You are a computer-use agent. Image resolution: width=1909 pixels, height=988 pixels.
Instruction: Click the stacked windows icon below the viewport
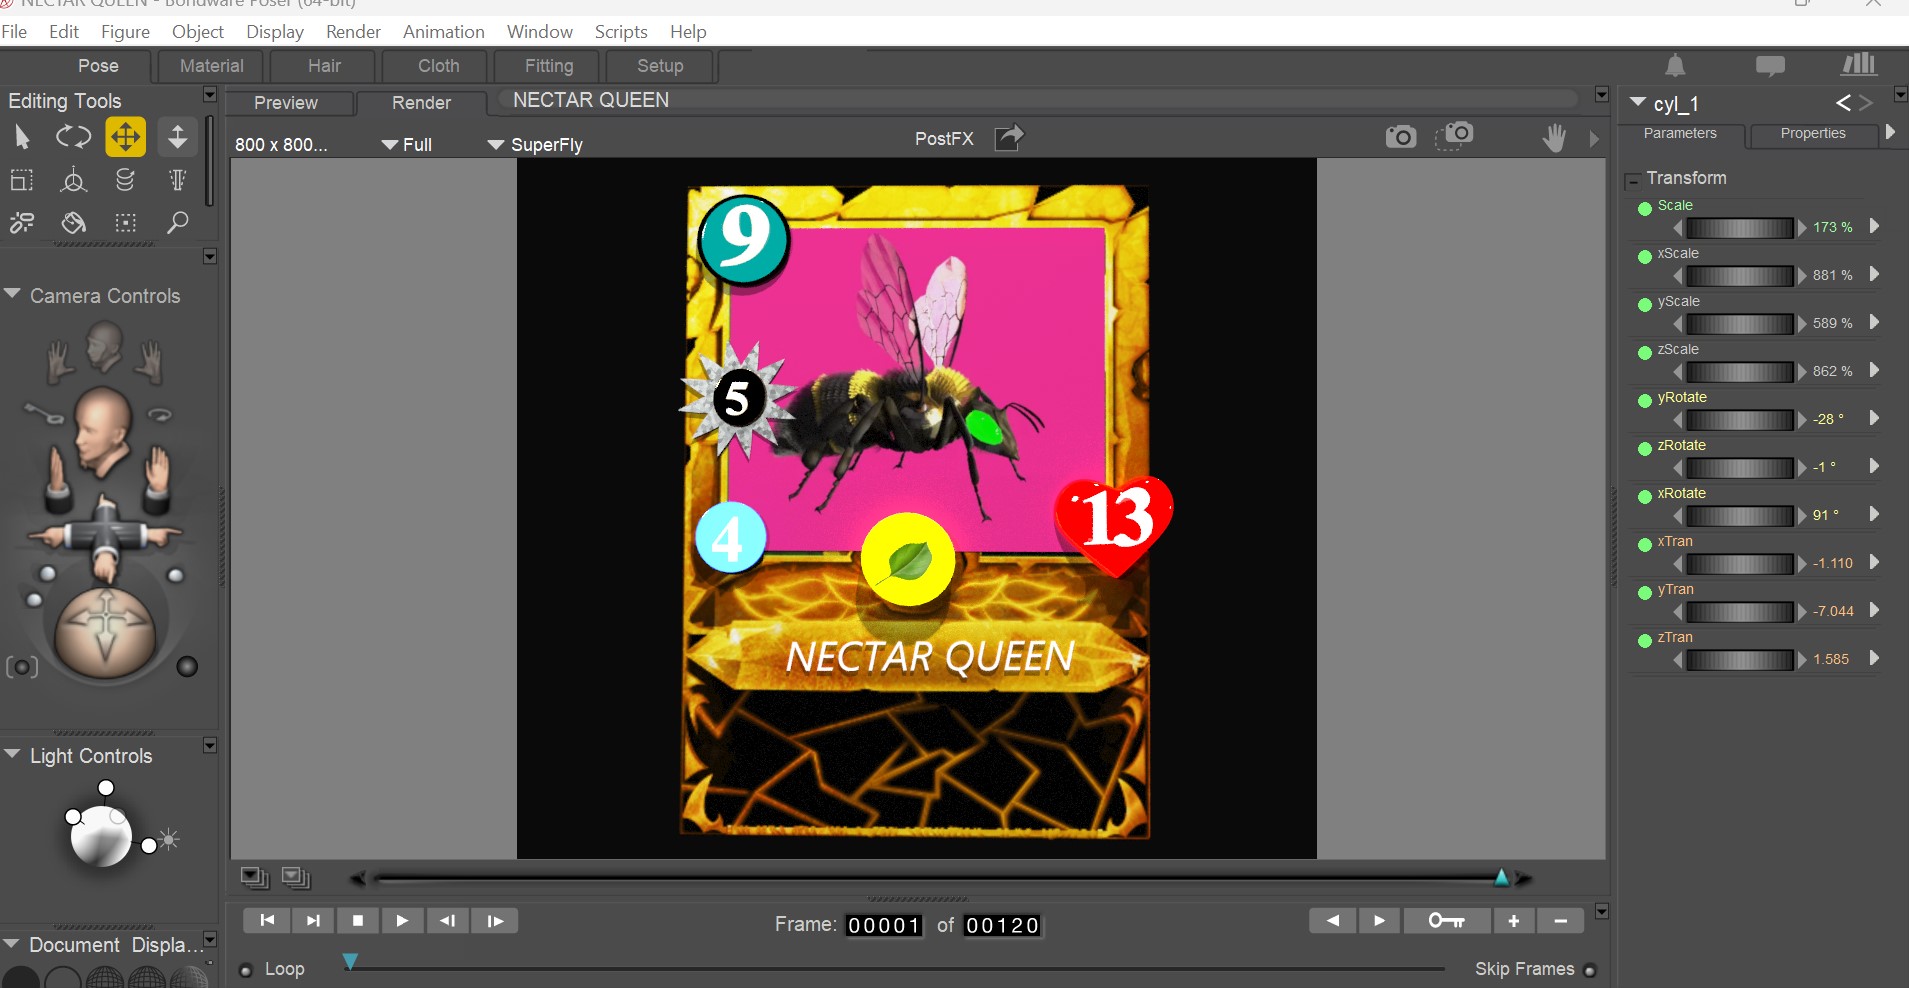tap(255, 878)
